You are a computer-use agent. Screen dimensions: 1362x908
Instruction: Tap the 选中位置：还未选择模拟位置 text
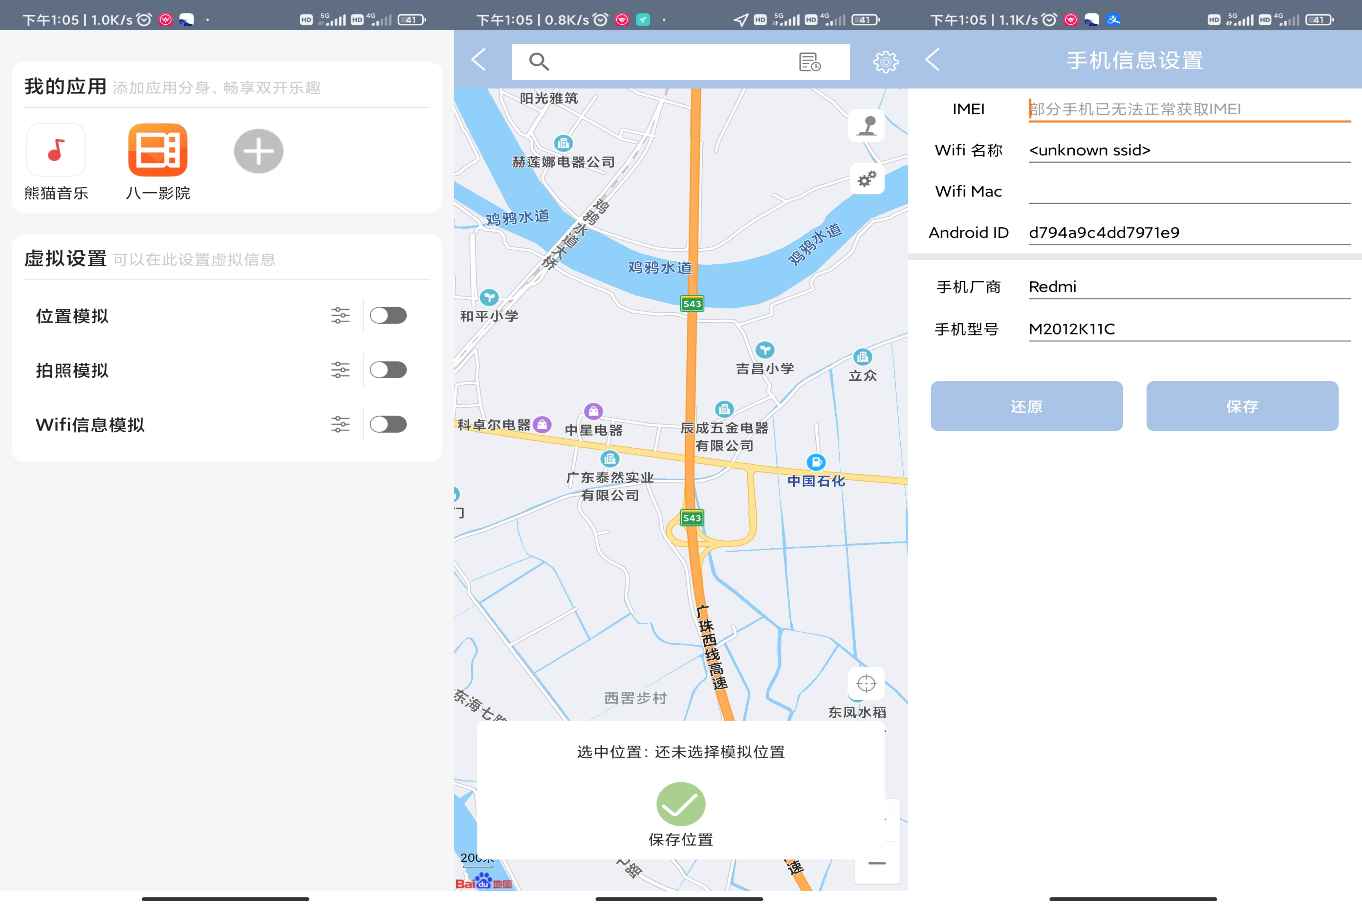(x=681, y=752)
